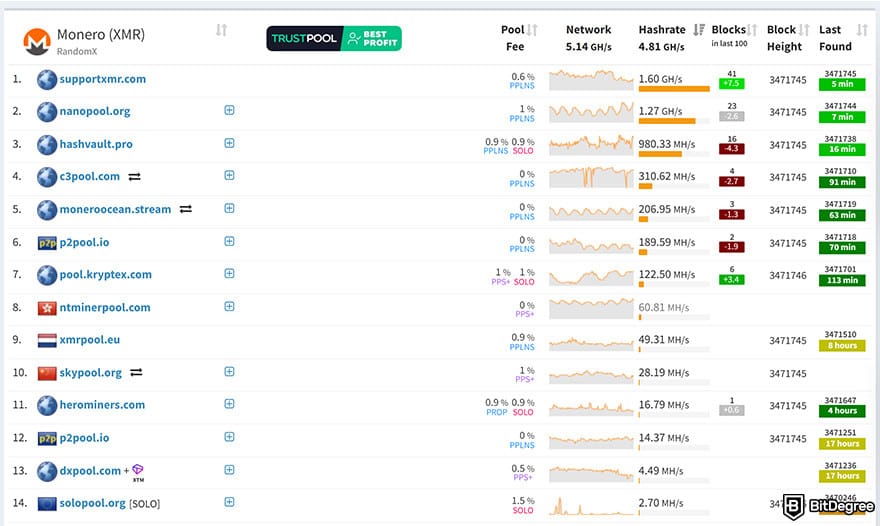Viewport: 880px width, 526px height.
Task: Open the hashvault.pro pool link
Action: 96,144
